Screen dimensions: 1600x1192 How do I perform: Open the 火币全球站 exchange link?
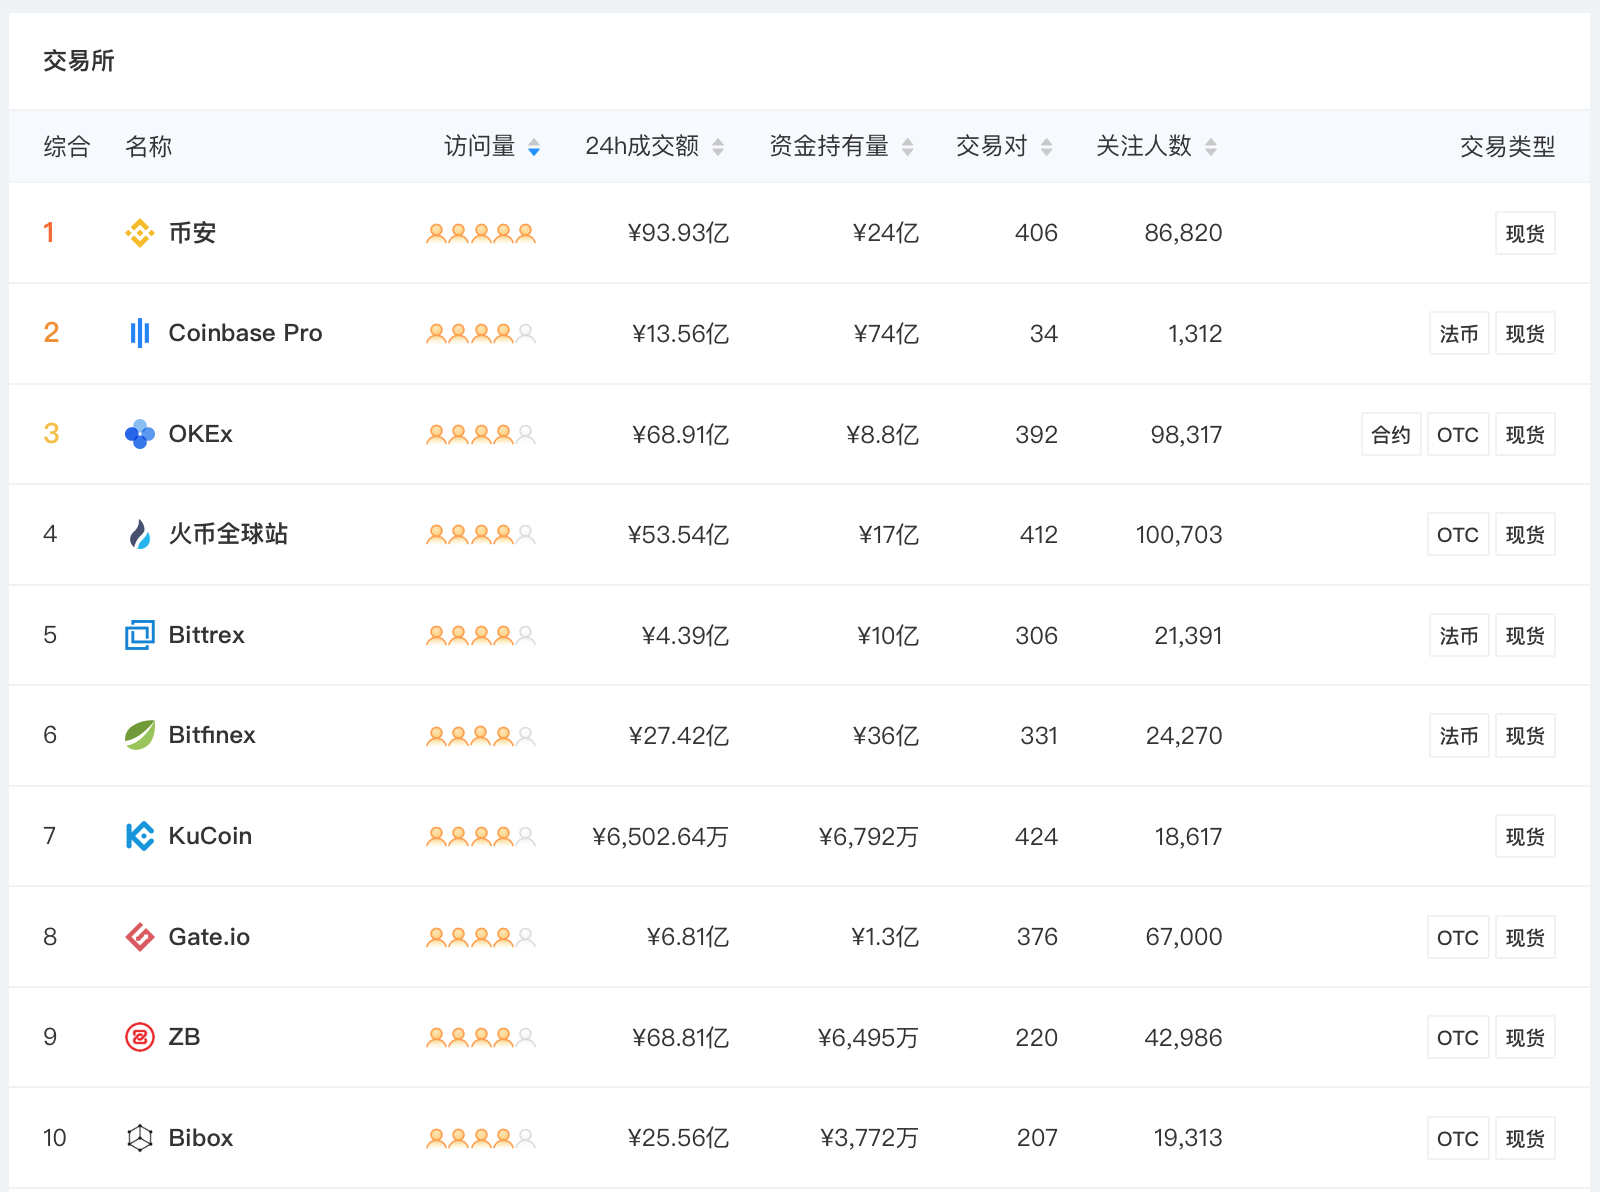point(228,534)
